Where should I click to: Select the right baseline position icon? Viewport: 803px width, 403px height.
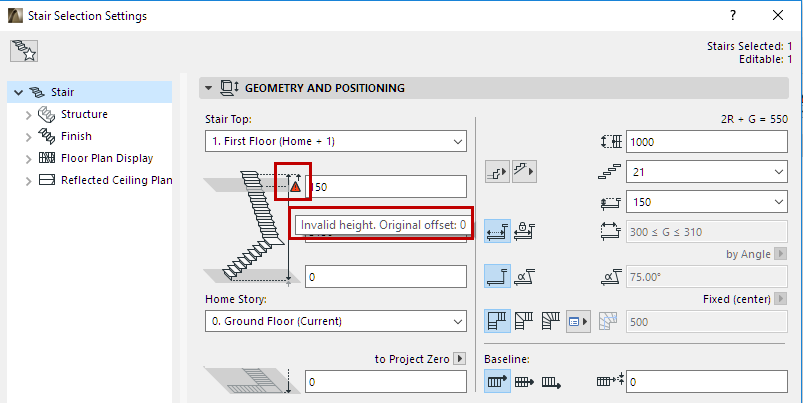(552, 380)
